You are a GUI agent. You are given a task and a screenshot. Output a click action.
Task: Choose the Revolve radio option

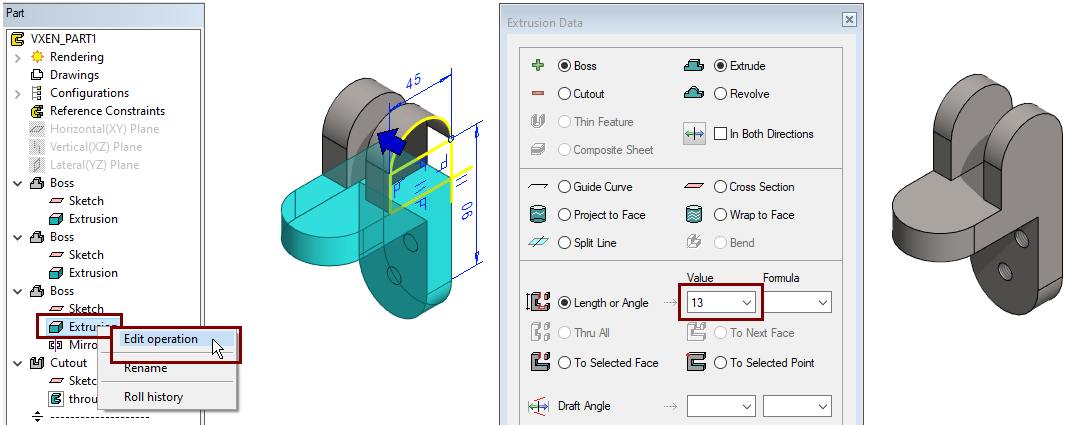point(721,94)
